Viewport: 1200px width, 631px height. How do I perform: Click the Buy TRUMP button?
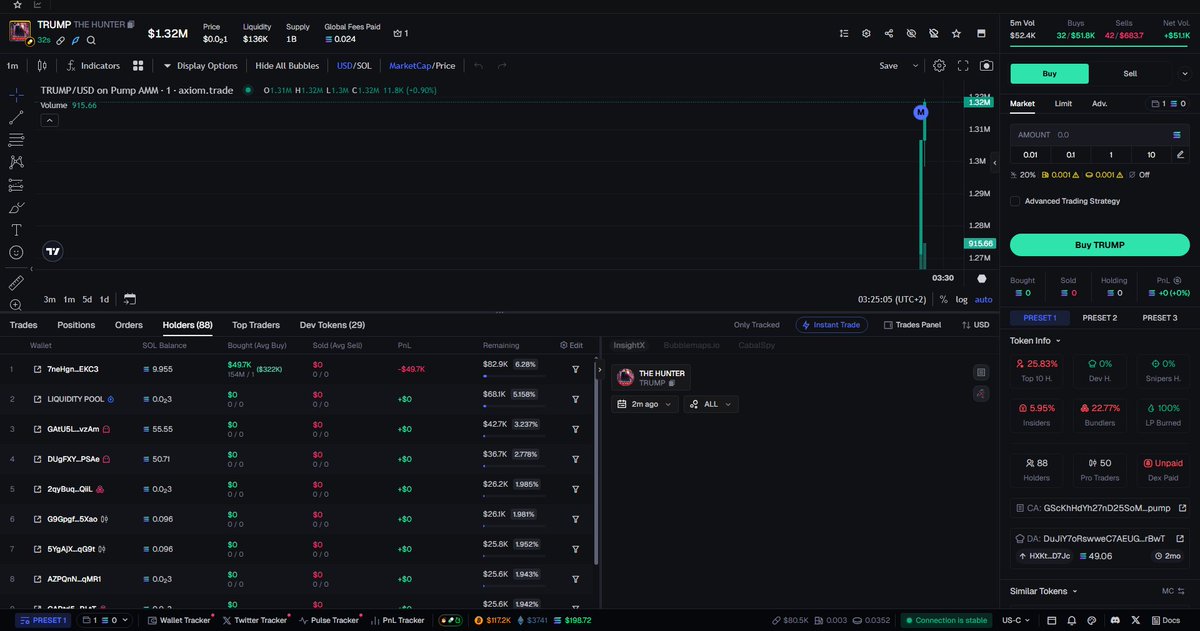pos(1100,245)
